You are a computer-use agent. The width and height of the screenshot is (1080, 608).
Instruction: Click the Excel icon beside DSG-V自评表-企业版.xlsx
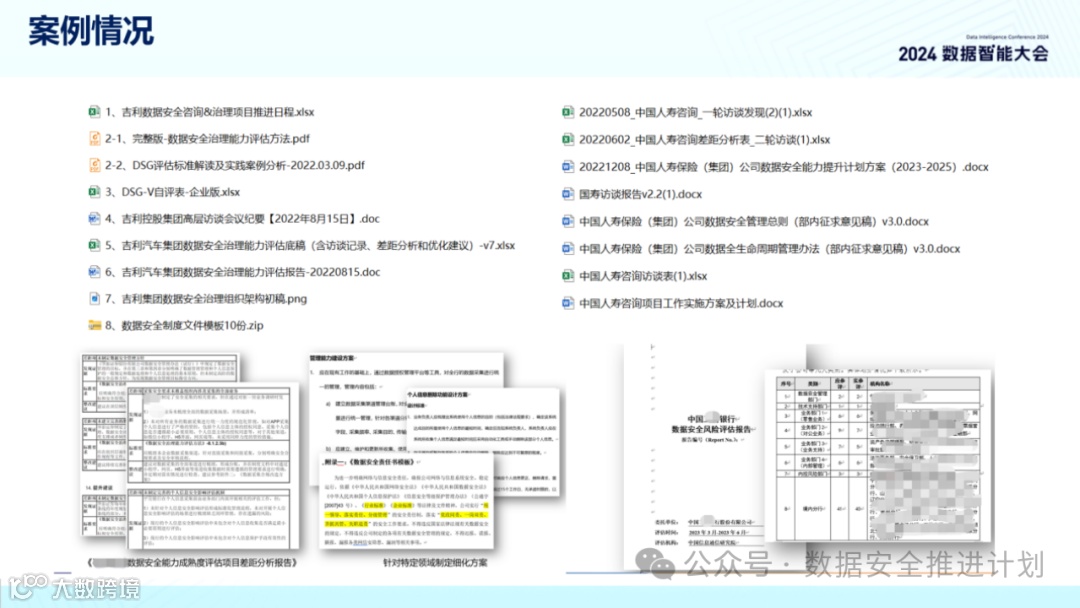pyautogui.click(x=94, y=192)
